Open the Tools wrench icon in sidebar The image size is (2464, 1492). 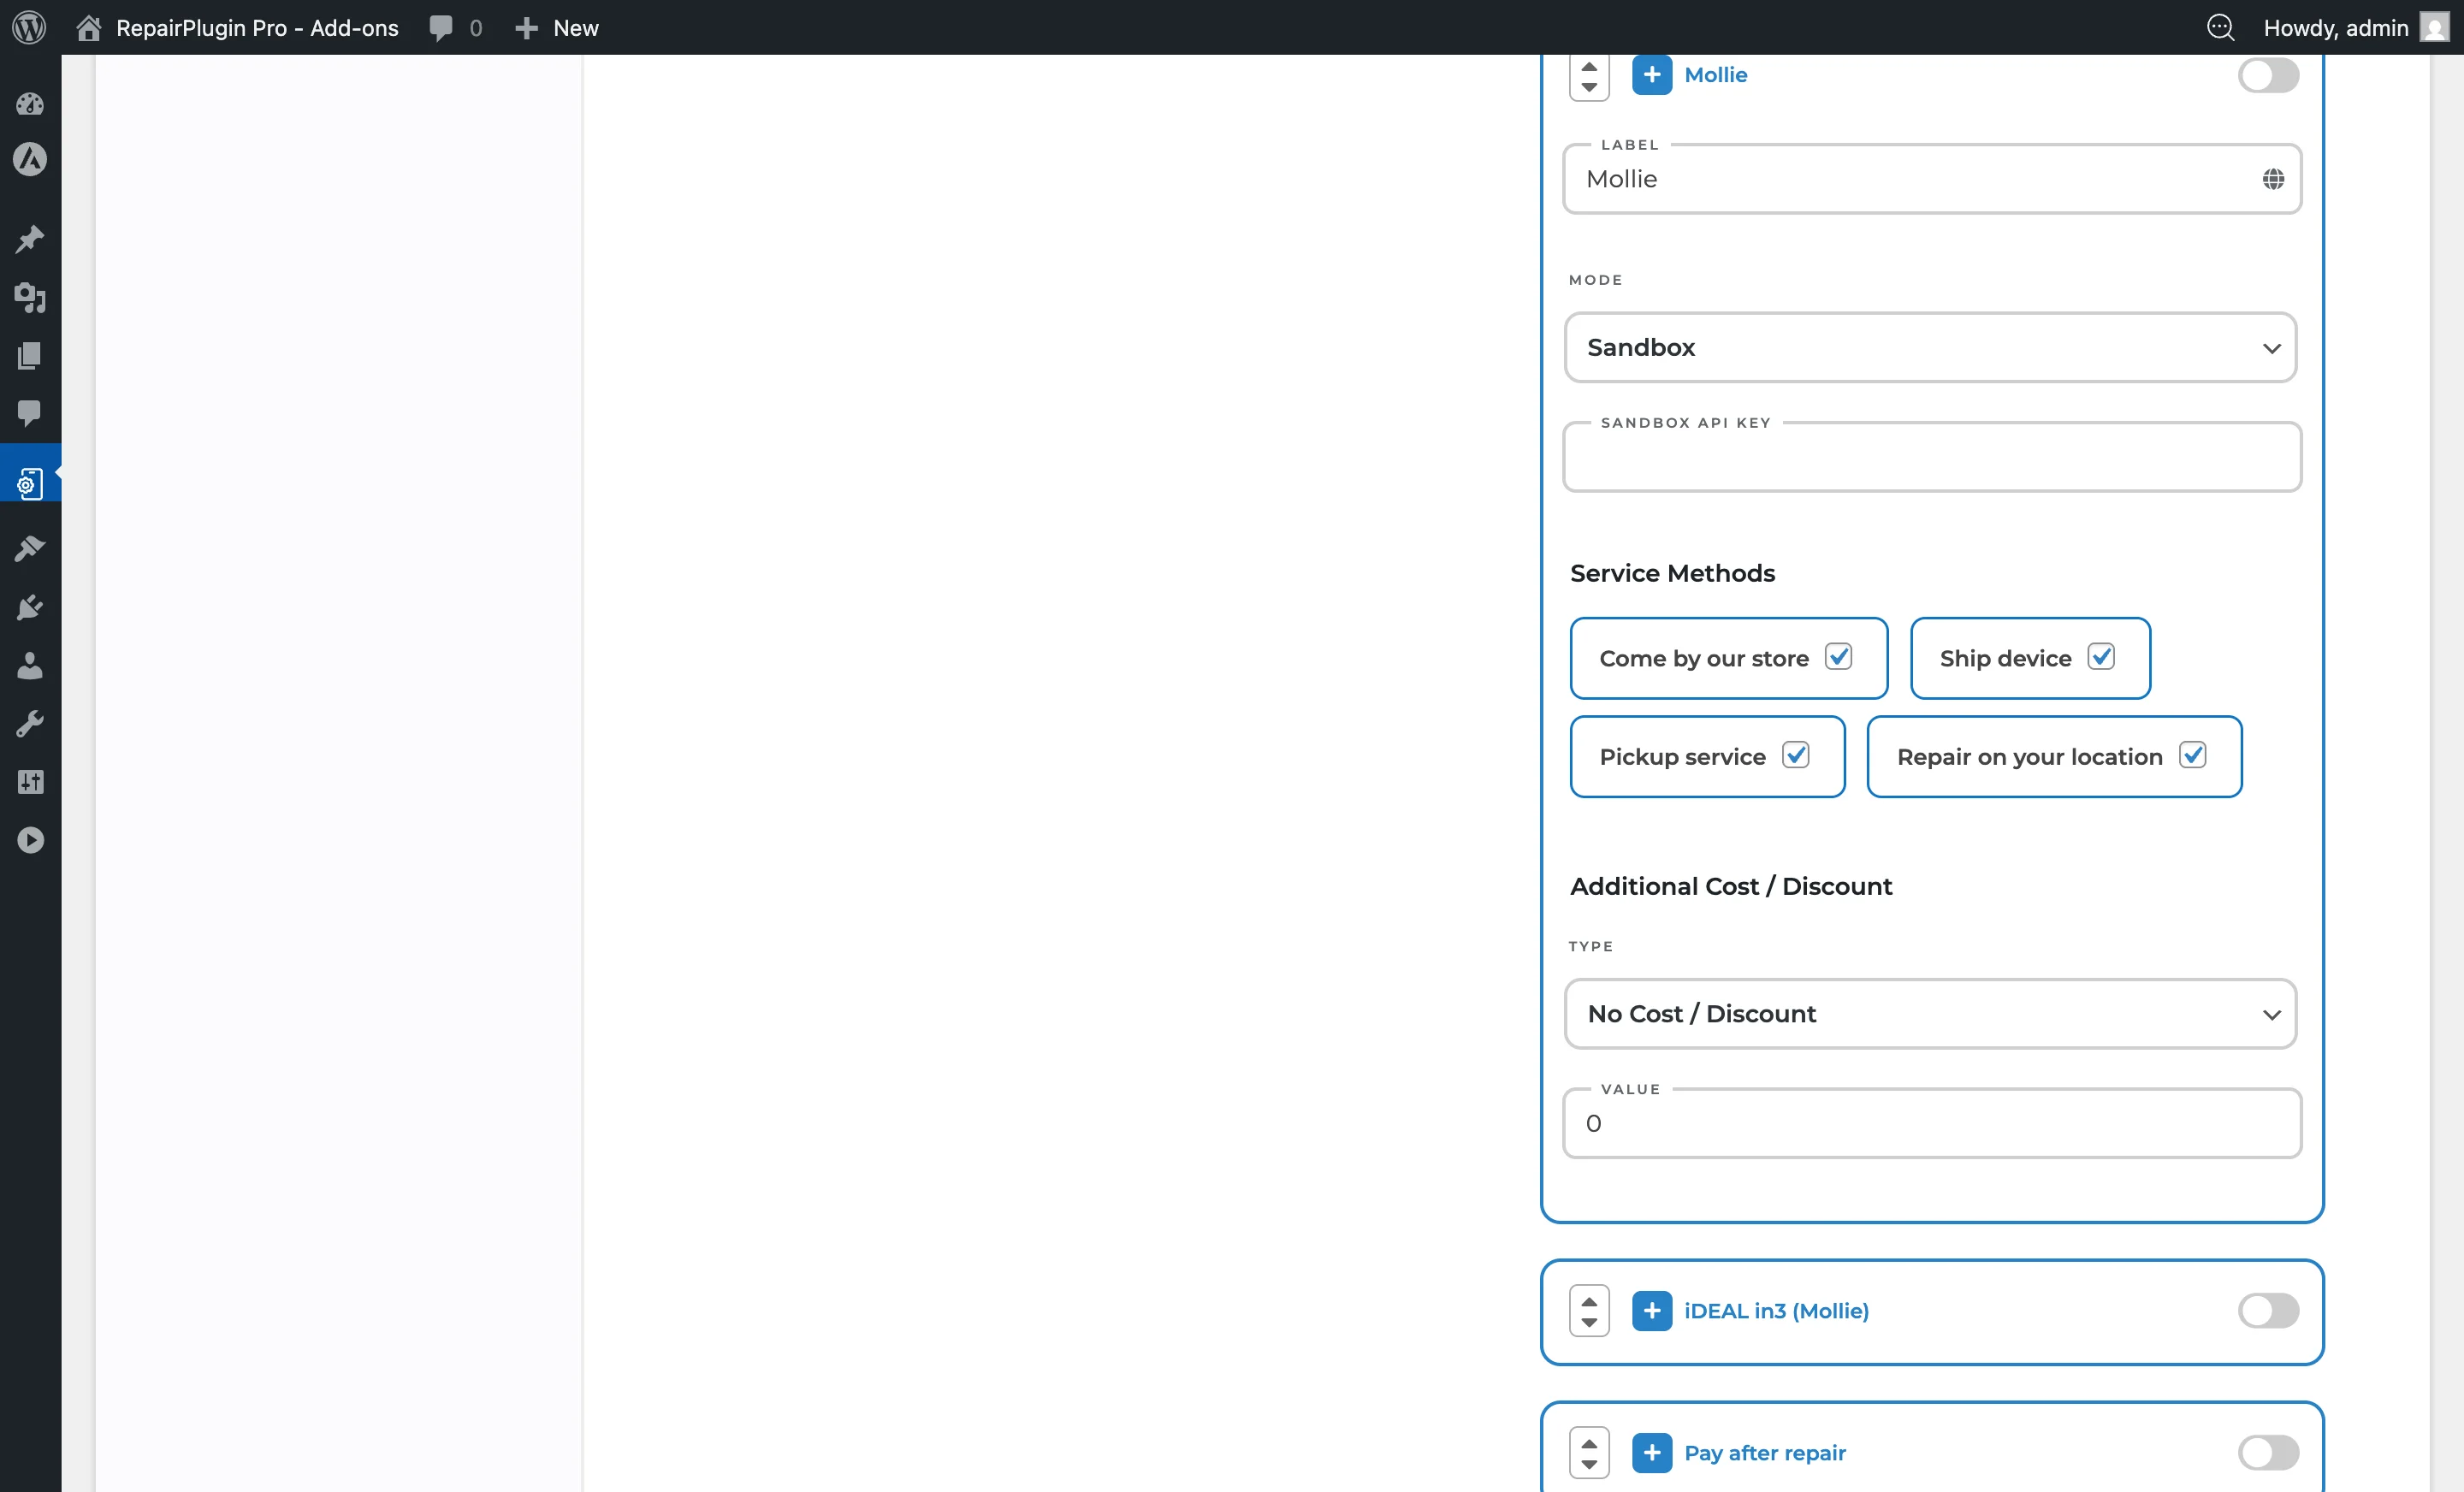(30, 723)
